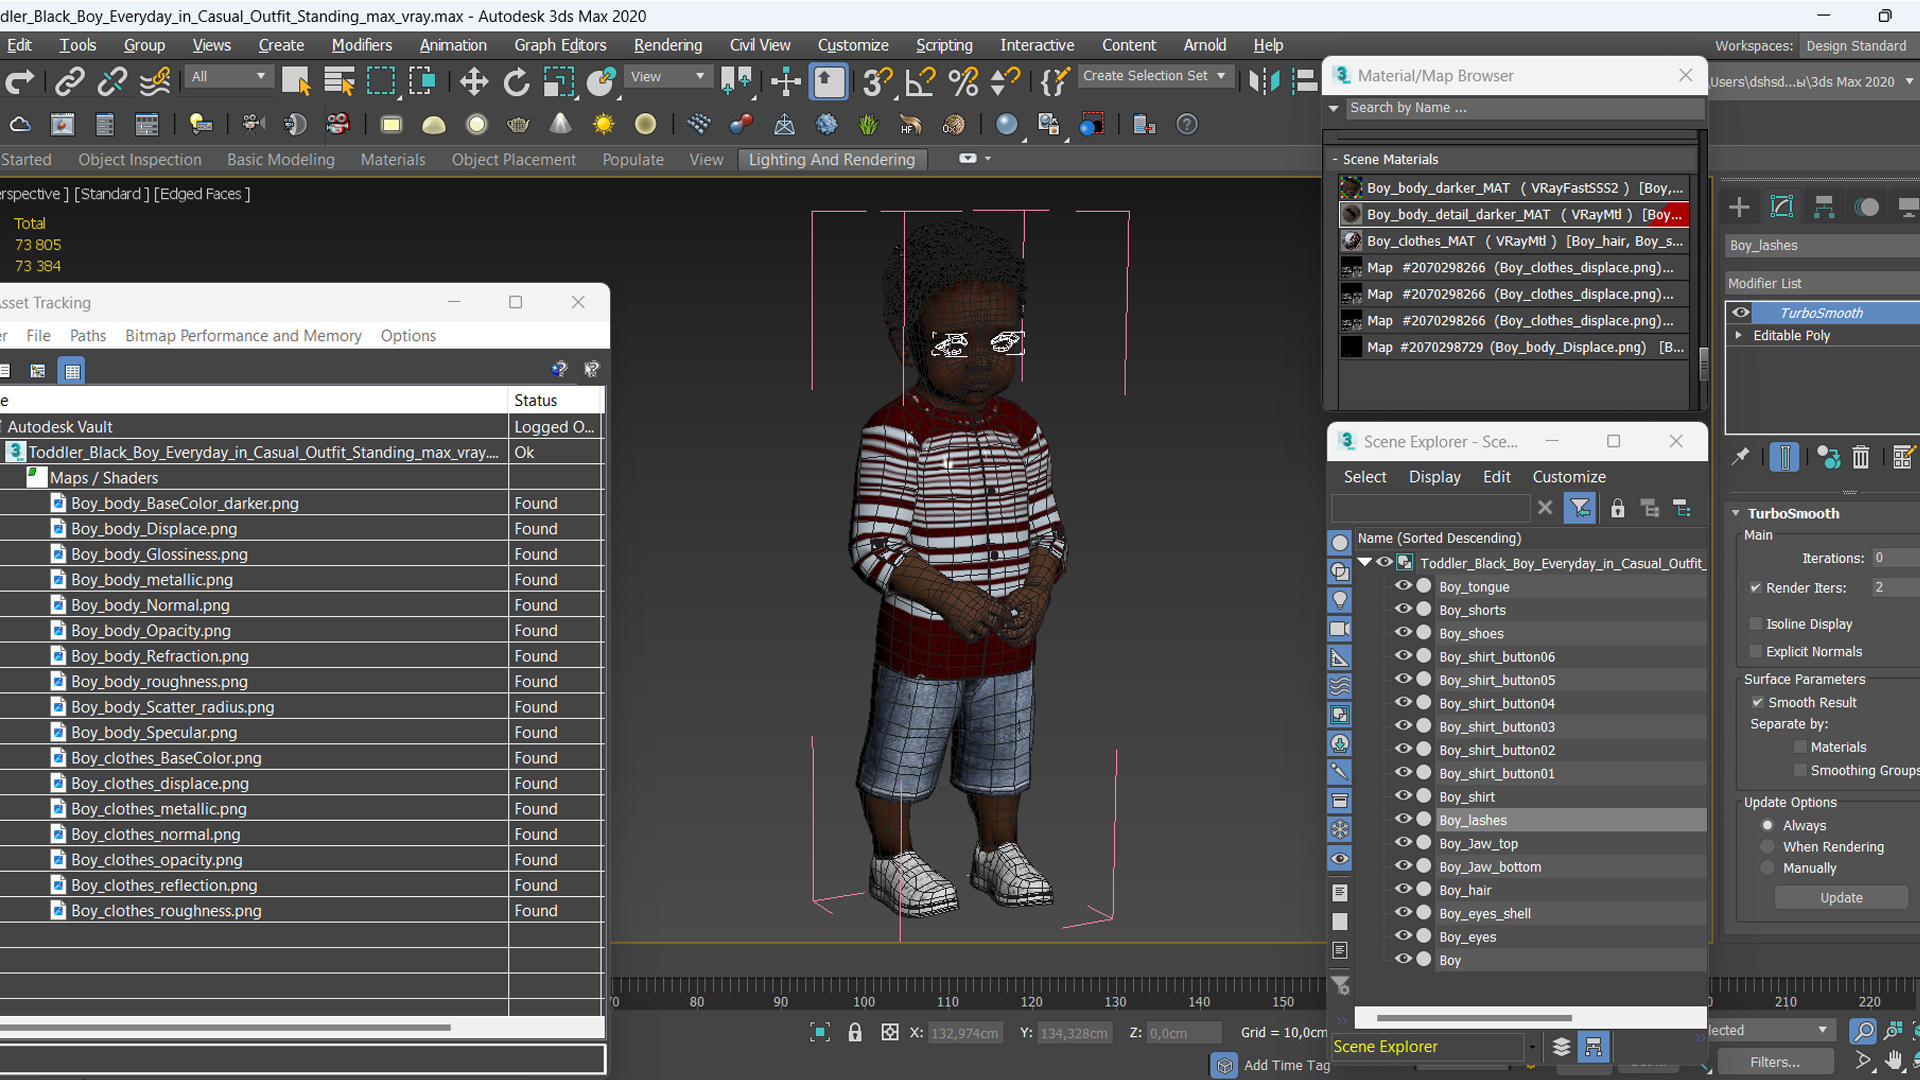
Task: Collapse the Toddler_Black_Boy scene tree node
Action: click(x=1364, y=562)
